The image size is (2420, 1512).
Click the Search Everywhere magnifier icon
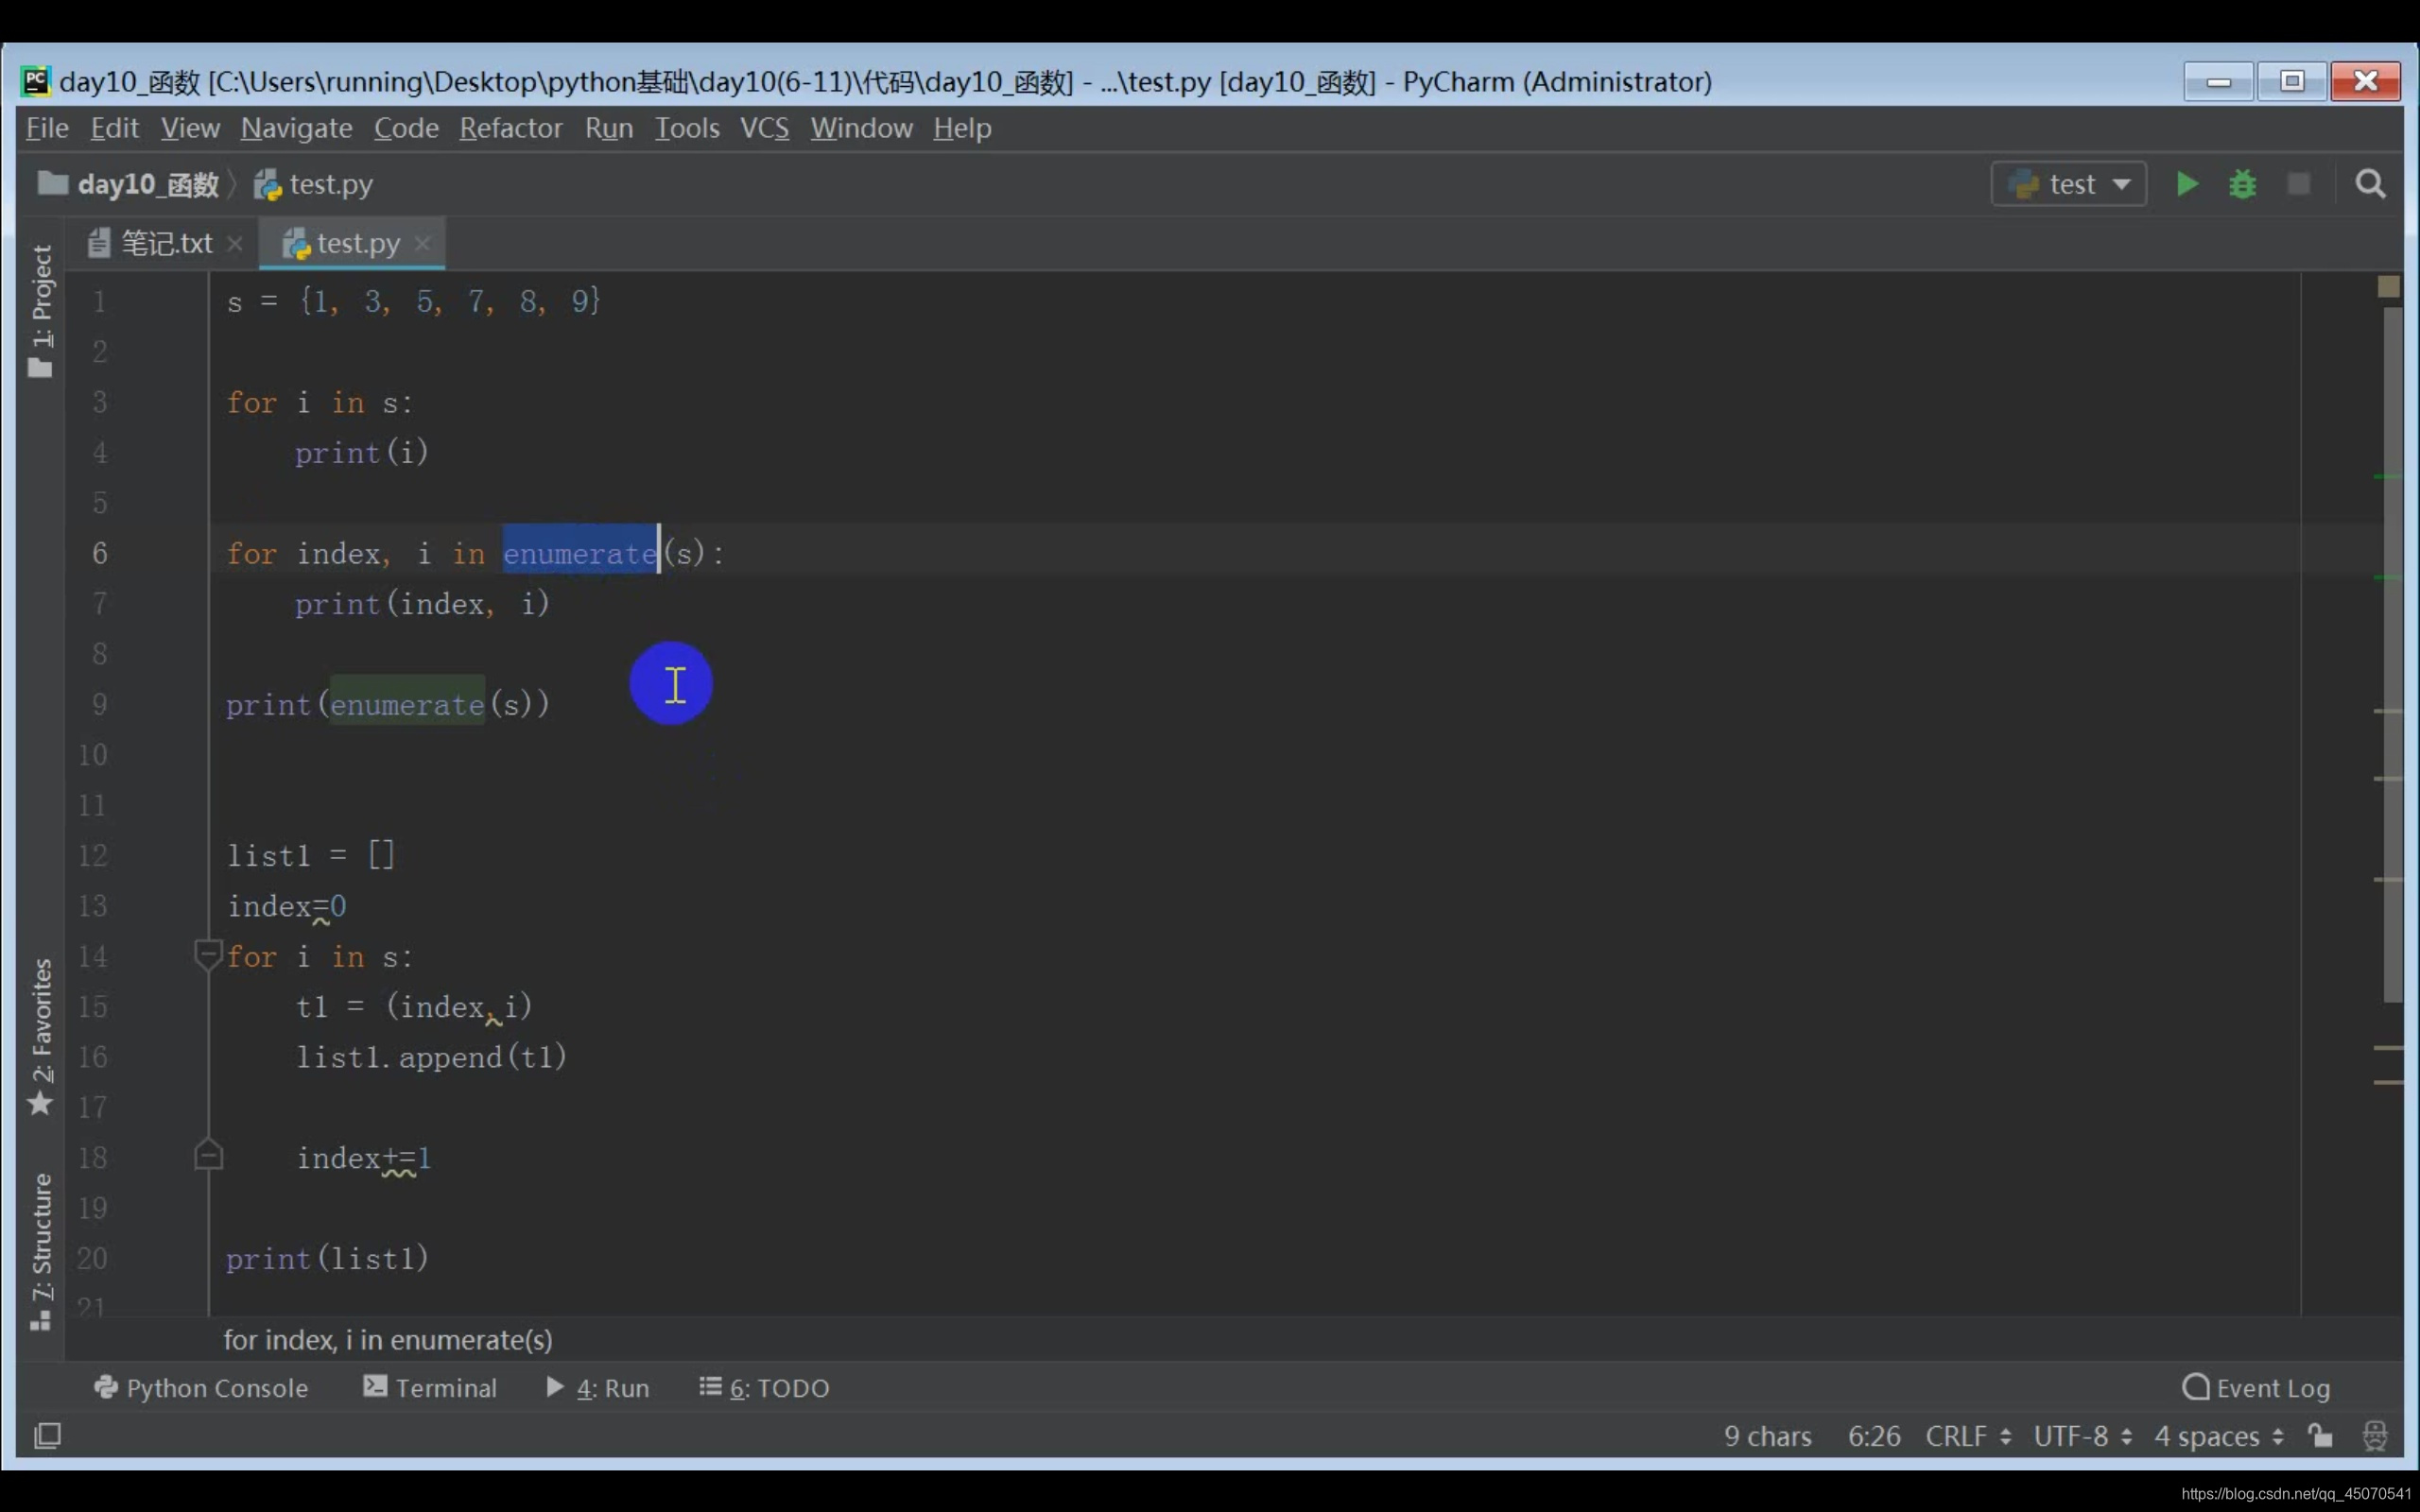[x=2369, y=184]
